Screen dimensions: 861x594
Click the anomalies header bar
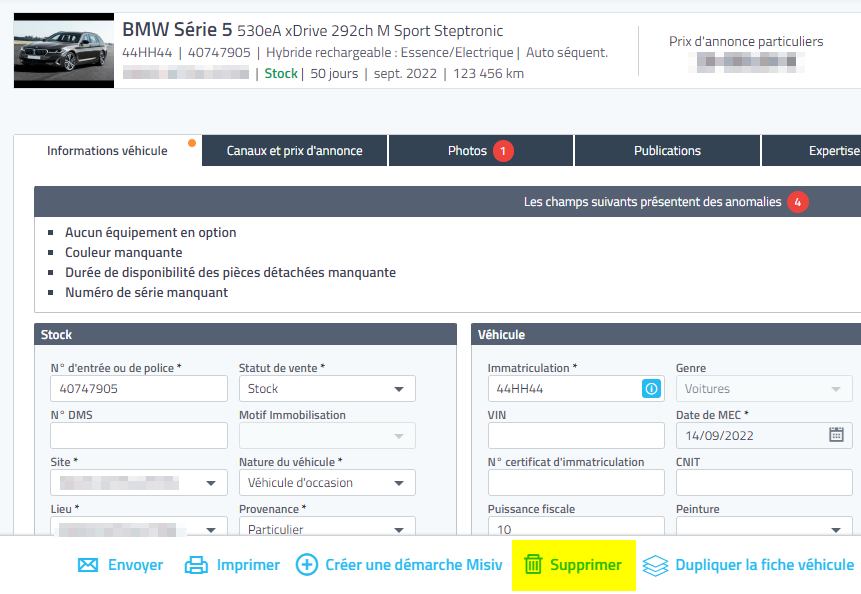(448, 202)
